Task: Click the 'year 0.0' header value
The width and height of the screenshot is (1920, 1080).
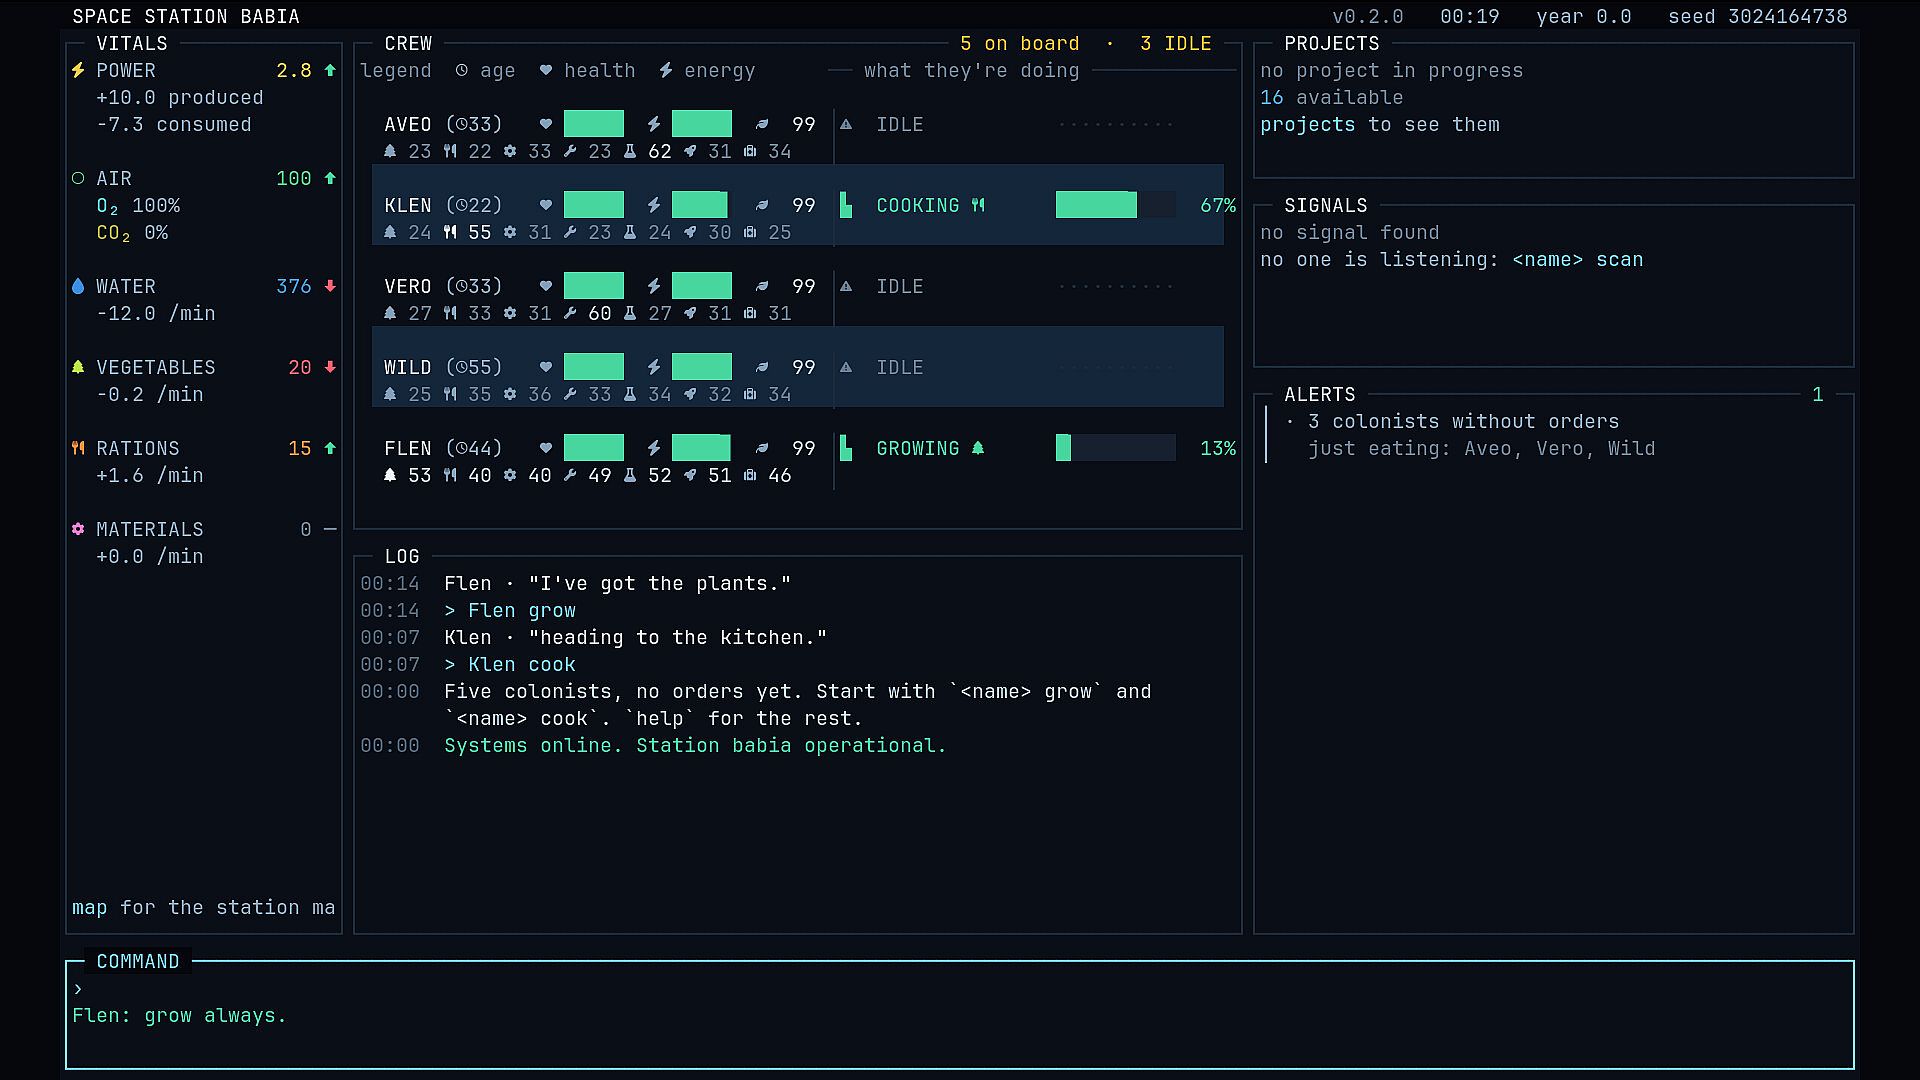Action: pos(1584,17)
